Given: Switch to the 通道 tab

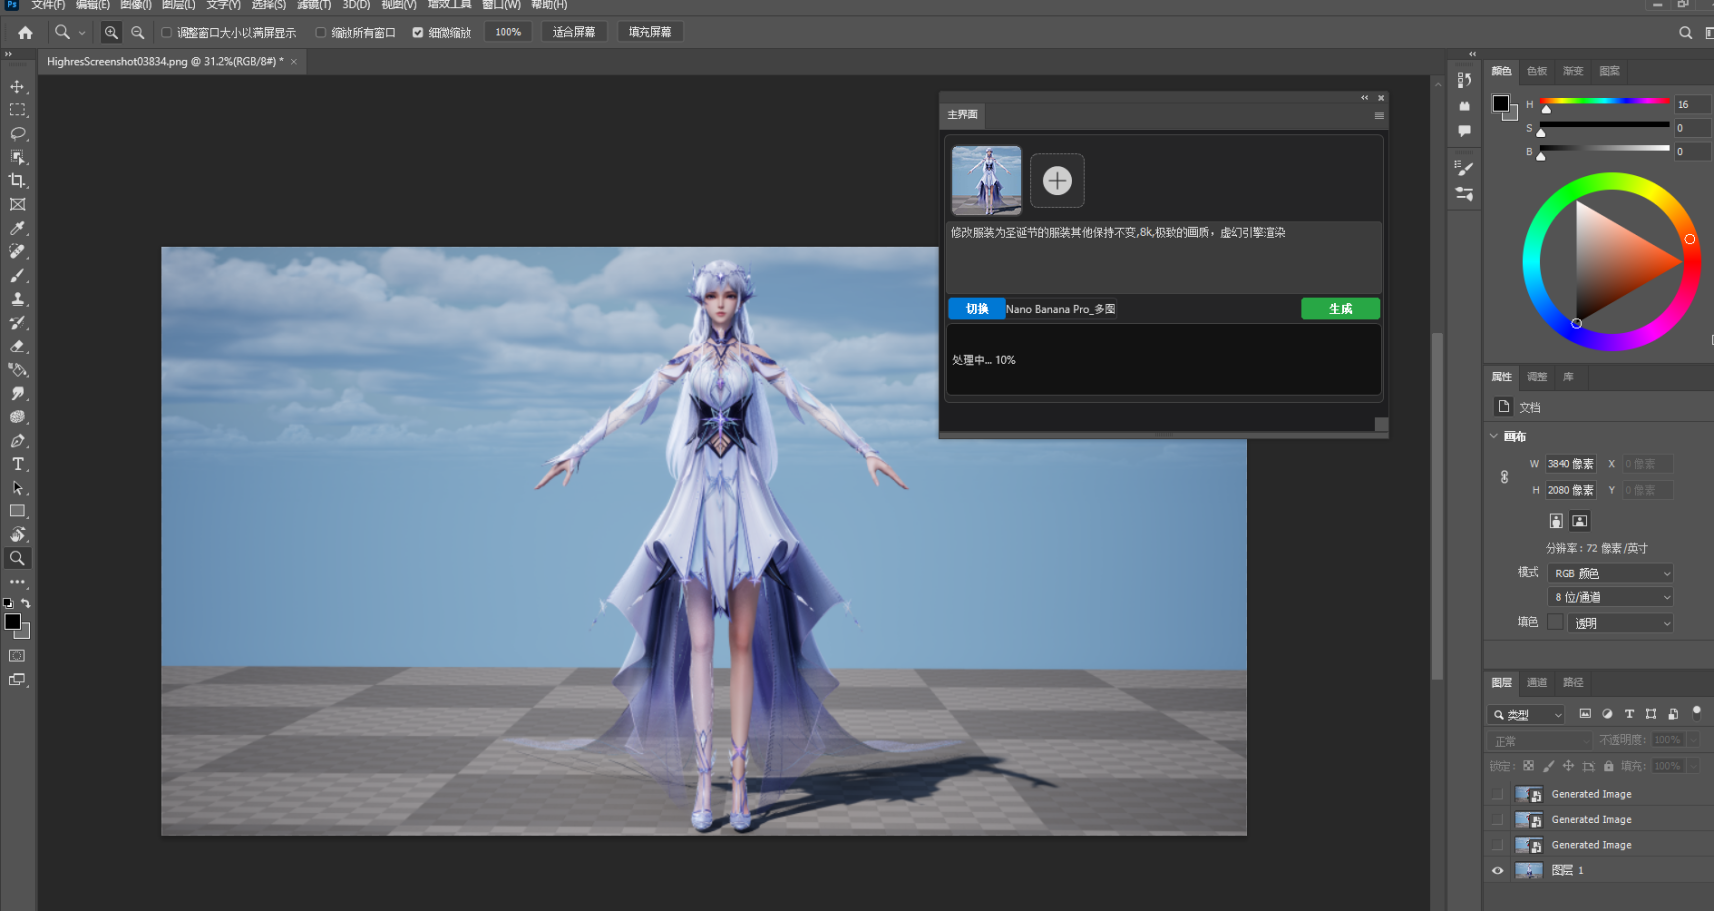Looking at the screenshot, I should (1536, 683).
